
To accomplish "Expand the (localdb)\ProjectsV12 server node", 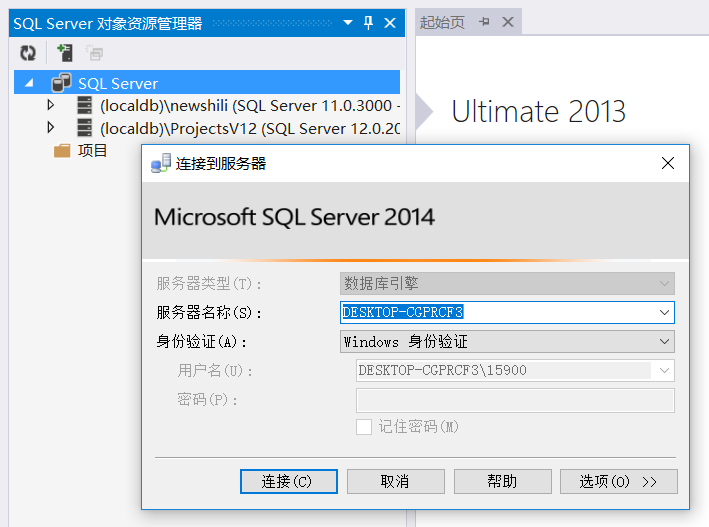I will [51, 127].
